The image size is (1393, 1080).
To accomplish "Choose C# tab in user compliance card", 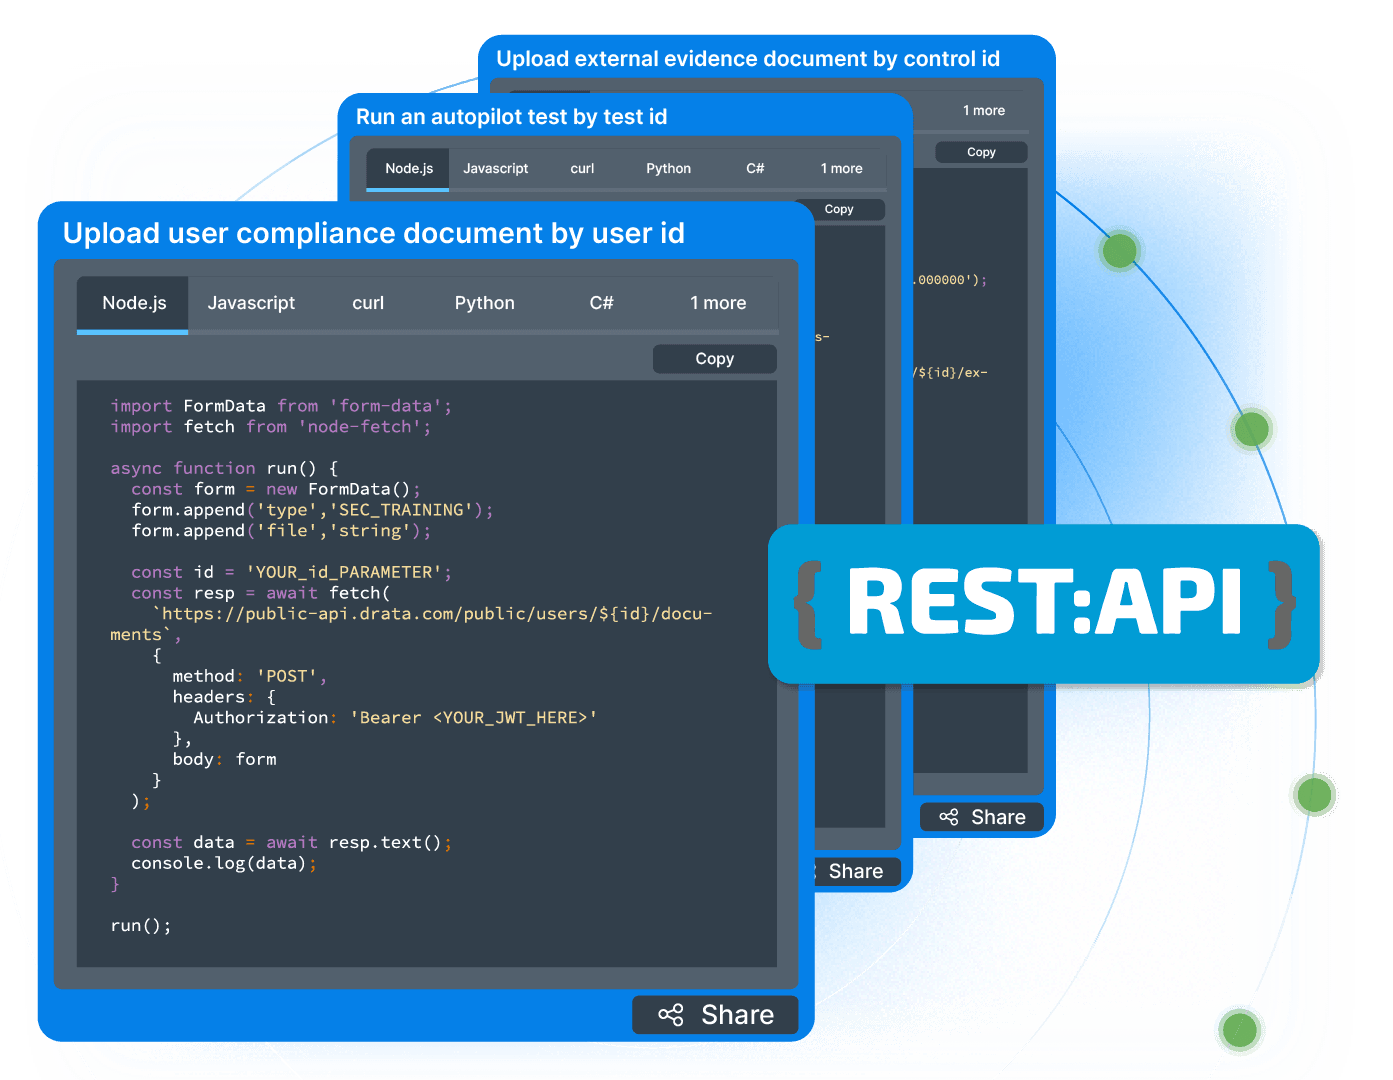I will pos(601,303).
